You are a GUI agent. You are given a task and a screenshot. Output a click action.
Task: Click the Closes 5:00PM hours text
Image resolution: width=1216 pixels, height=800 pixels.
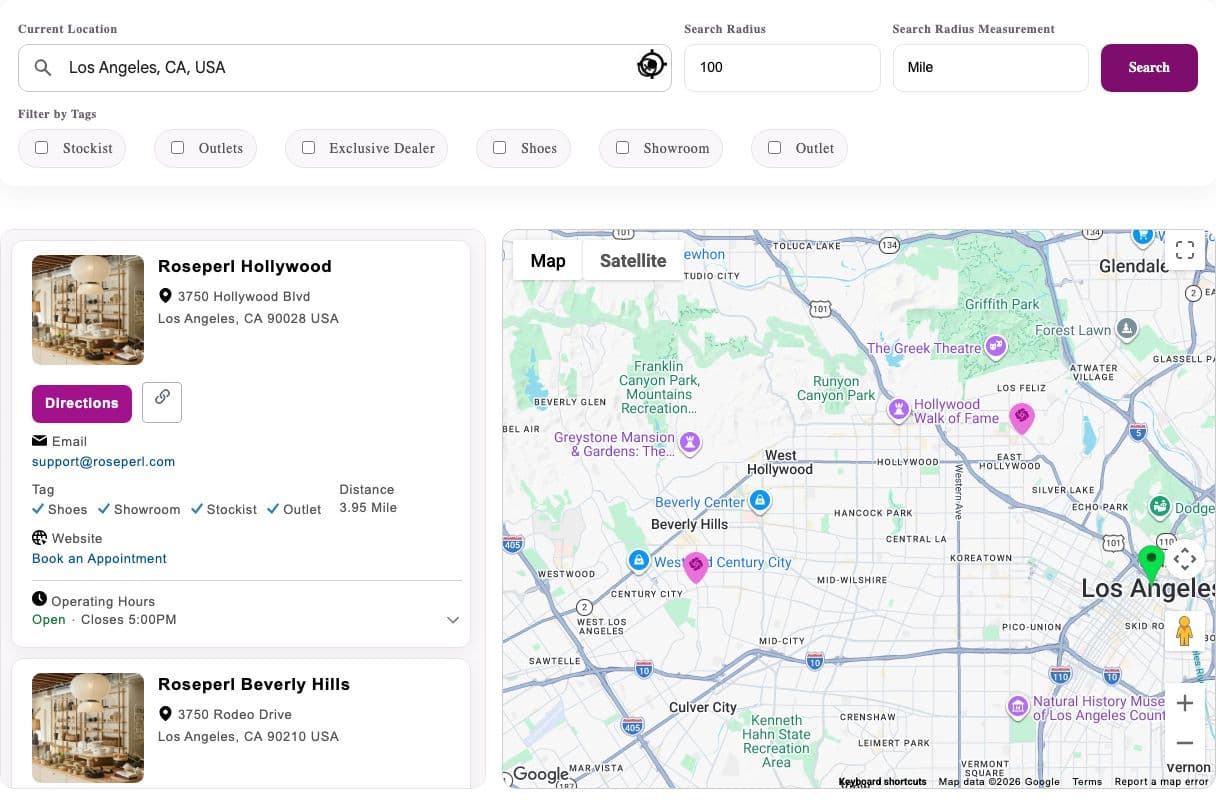pyautogui.click(x=129, y=620)
